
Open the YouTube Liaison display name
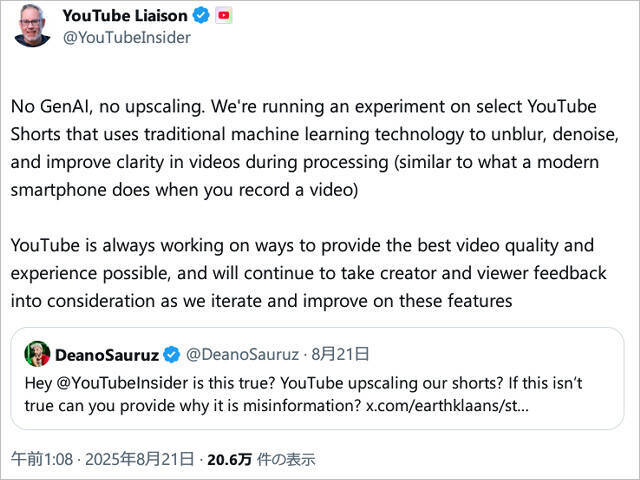[124, 15]
